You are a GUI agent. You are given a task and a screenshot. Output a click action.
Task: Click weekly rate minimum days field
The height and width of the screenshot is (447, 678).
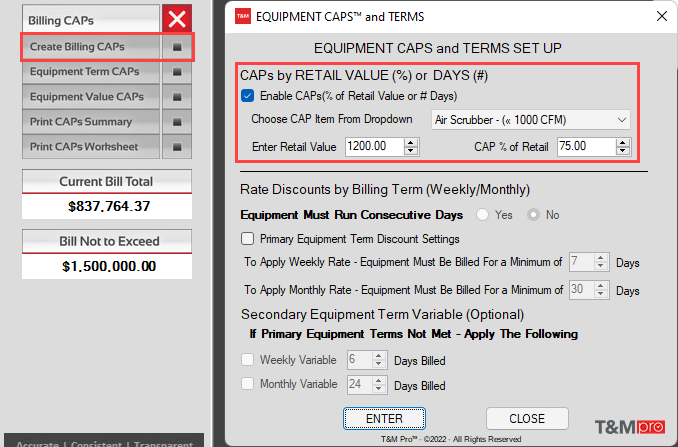click(x=581, y=262)
